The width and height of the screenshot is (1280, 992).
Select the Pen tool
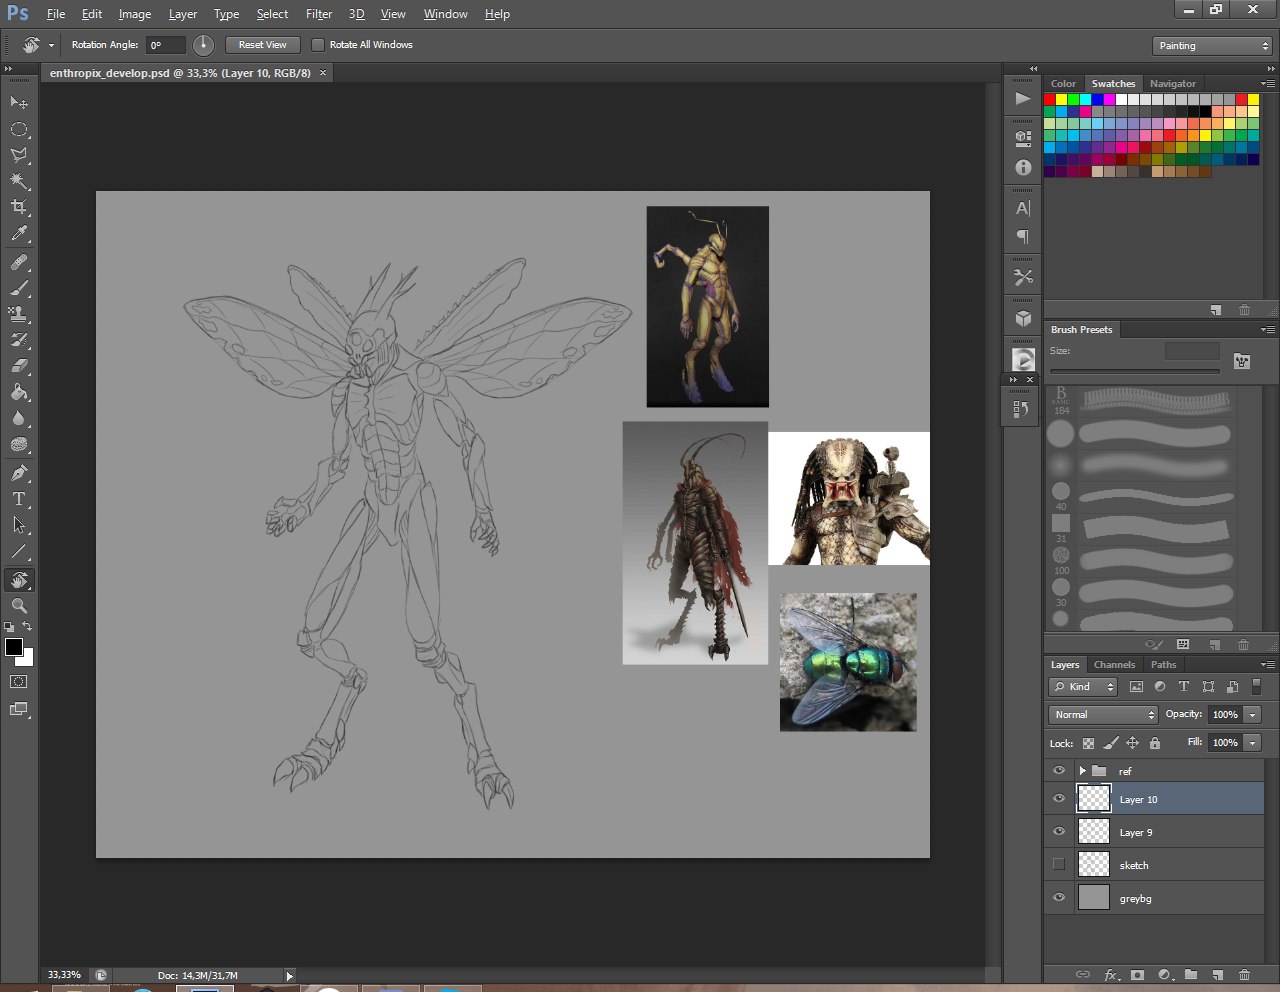coord(19,473)
